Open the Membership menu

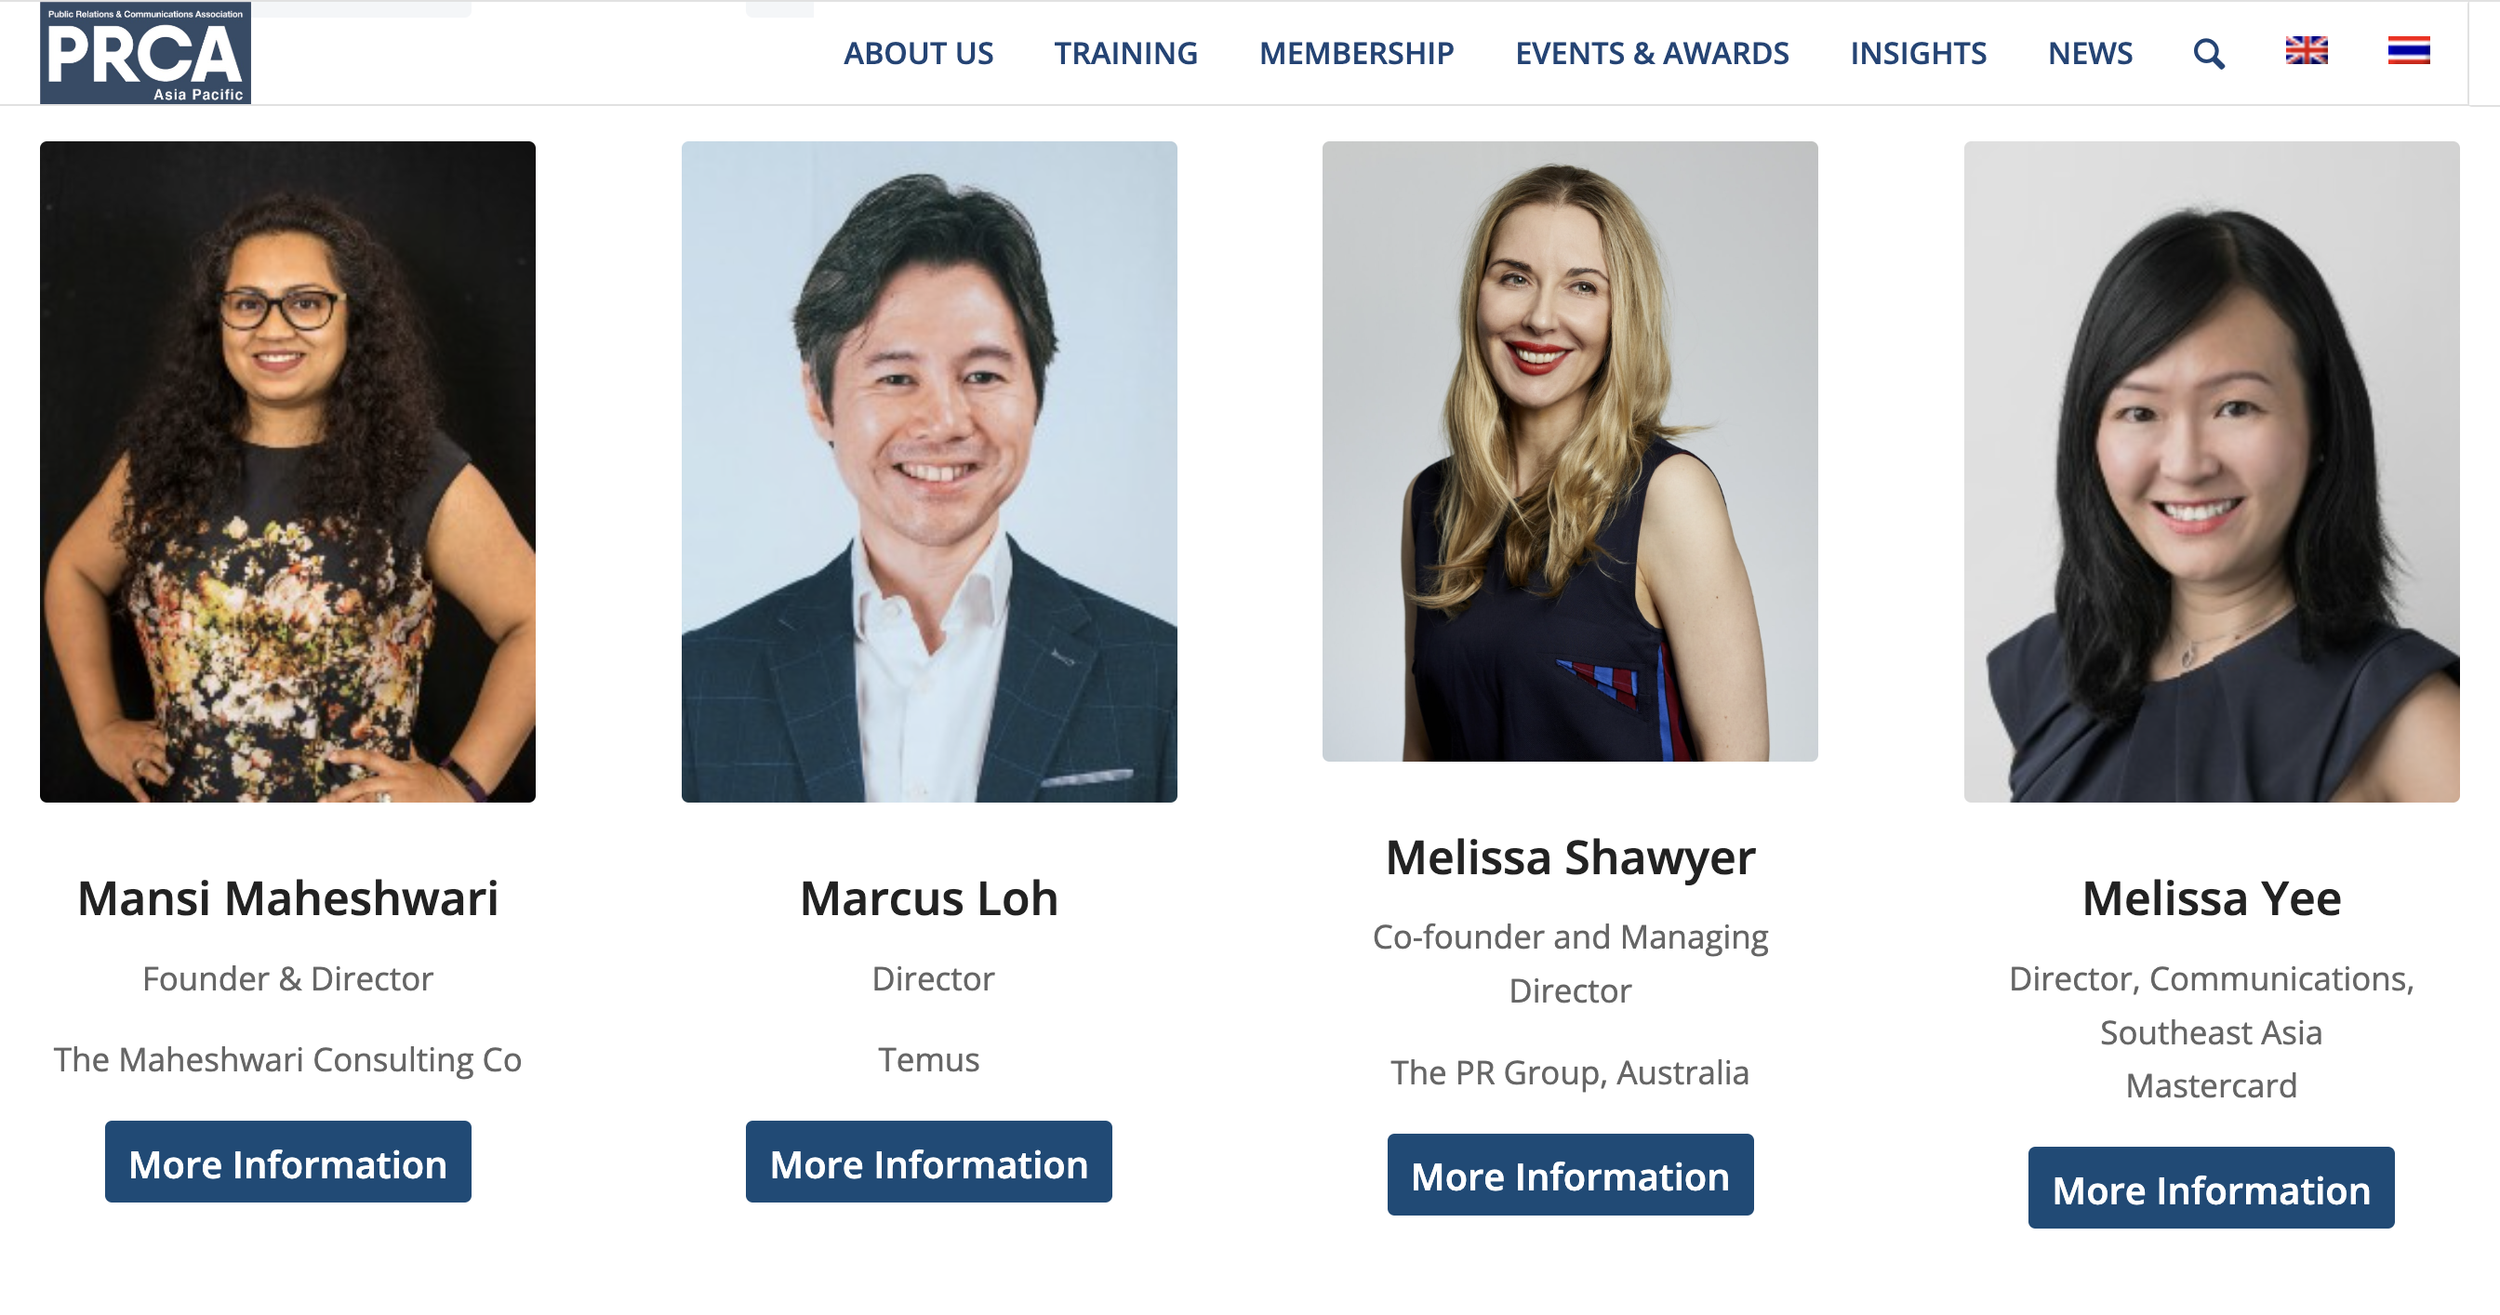(x=1356, y=53)
